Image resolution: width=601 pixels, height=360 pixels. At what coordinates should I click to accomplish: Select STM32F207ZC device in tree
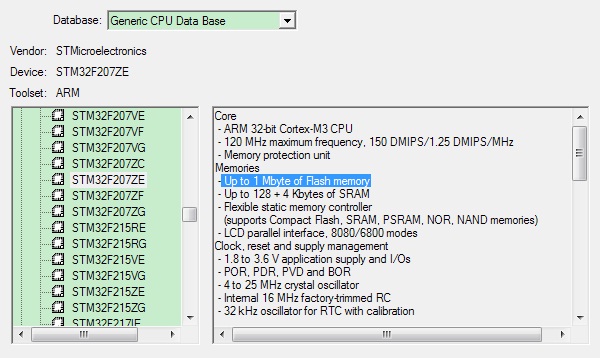click(x=108, y=164)
